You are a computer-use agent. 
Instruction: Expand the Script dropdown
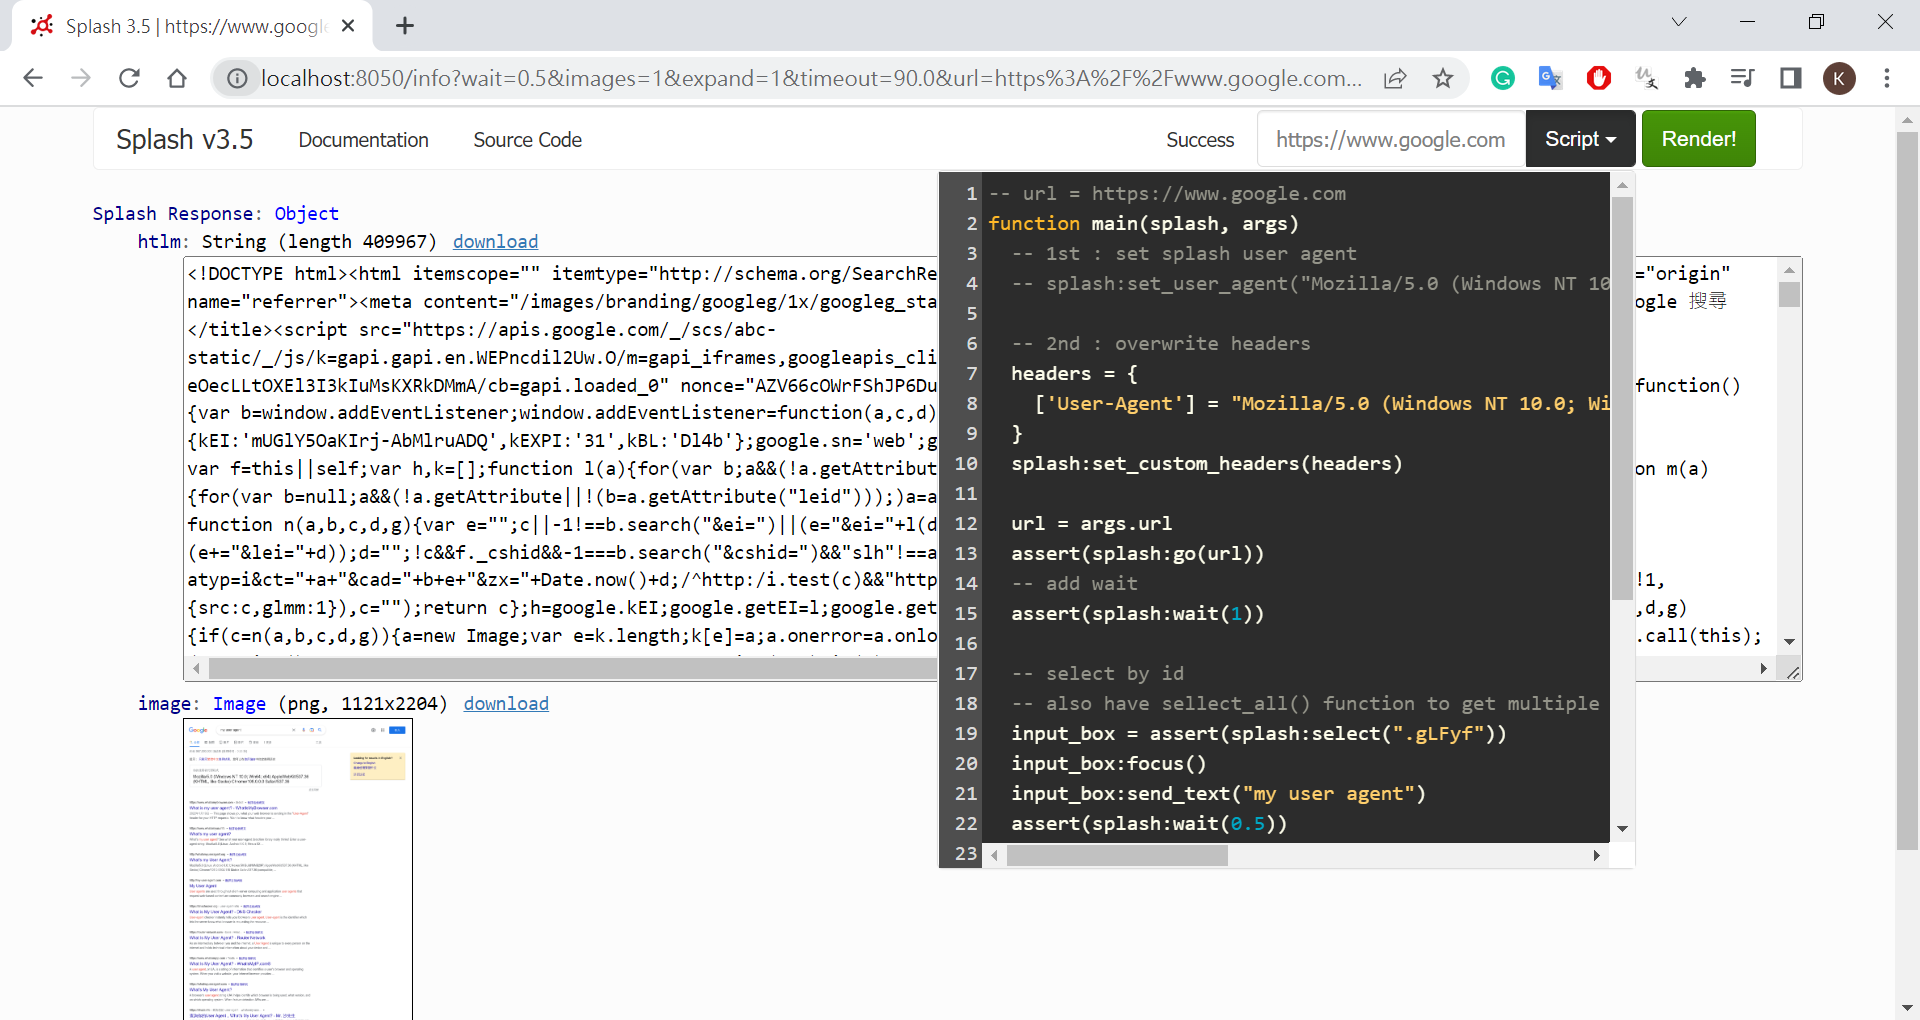1580,139
